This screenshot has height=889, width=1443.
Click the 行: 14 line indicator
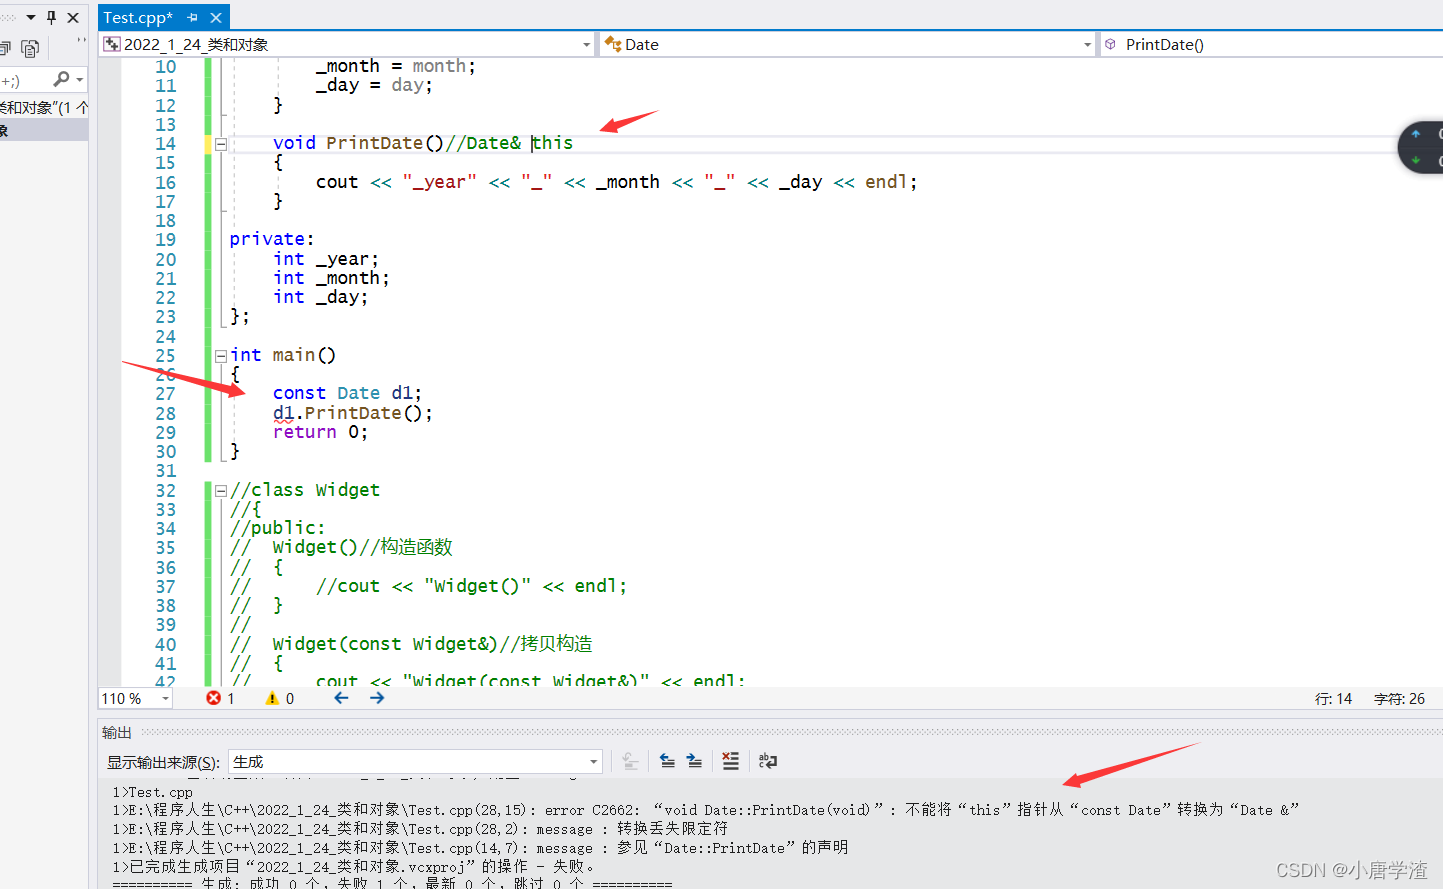(1333, 698)
